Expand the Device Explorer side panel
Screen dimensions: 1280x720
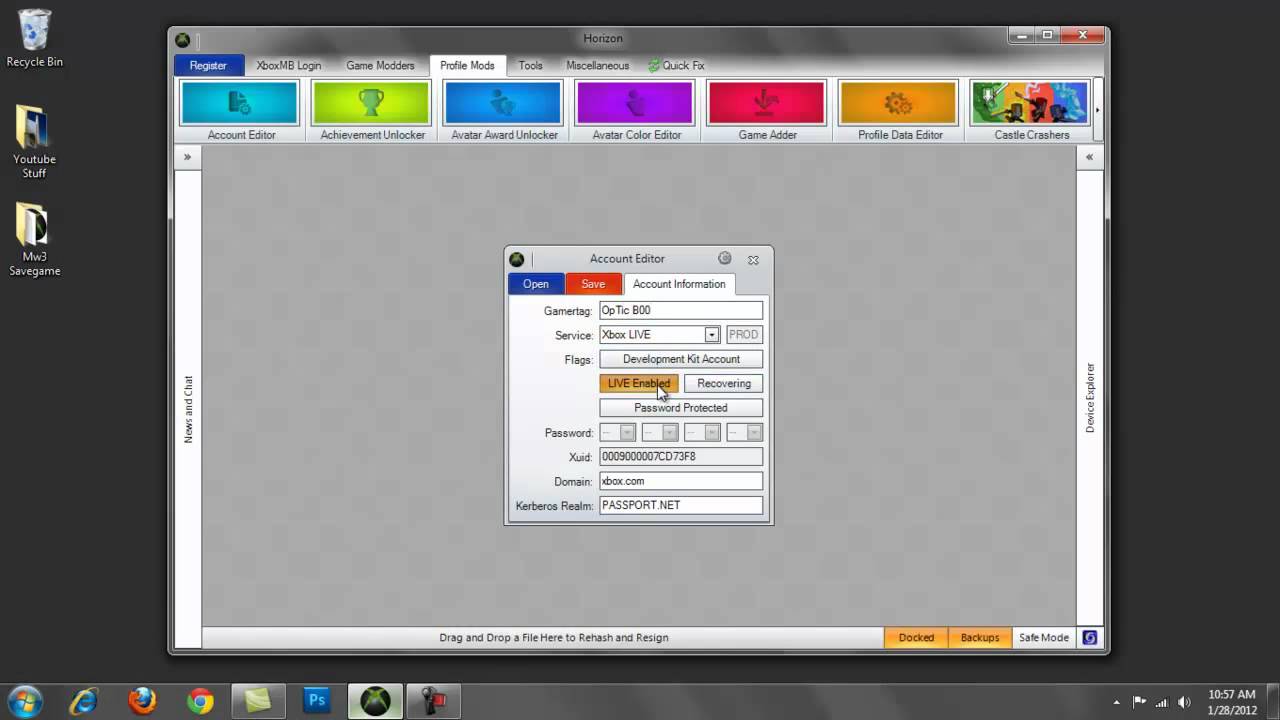[x=1089, y=157]
